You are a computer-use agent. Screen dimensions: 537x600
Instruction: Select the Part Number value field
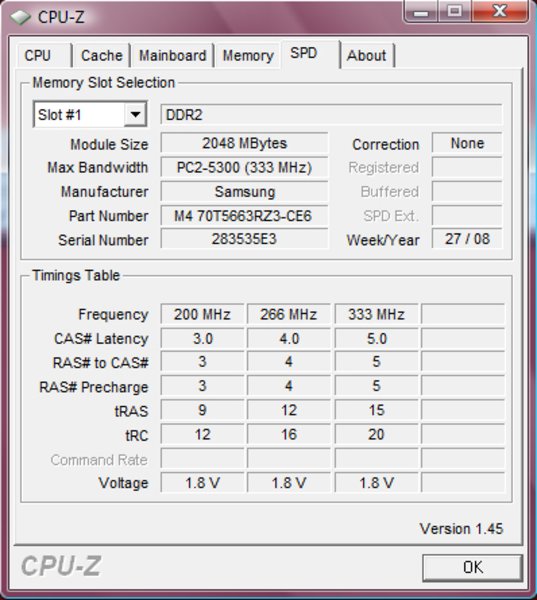244,216
